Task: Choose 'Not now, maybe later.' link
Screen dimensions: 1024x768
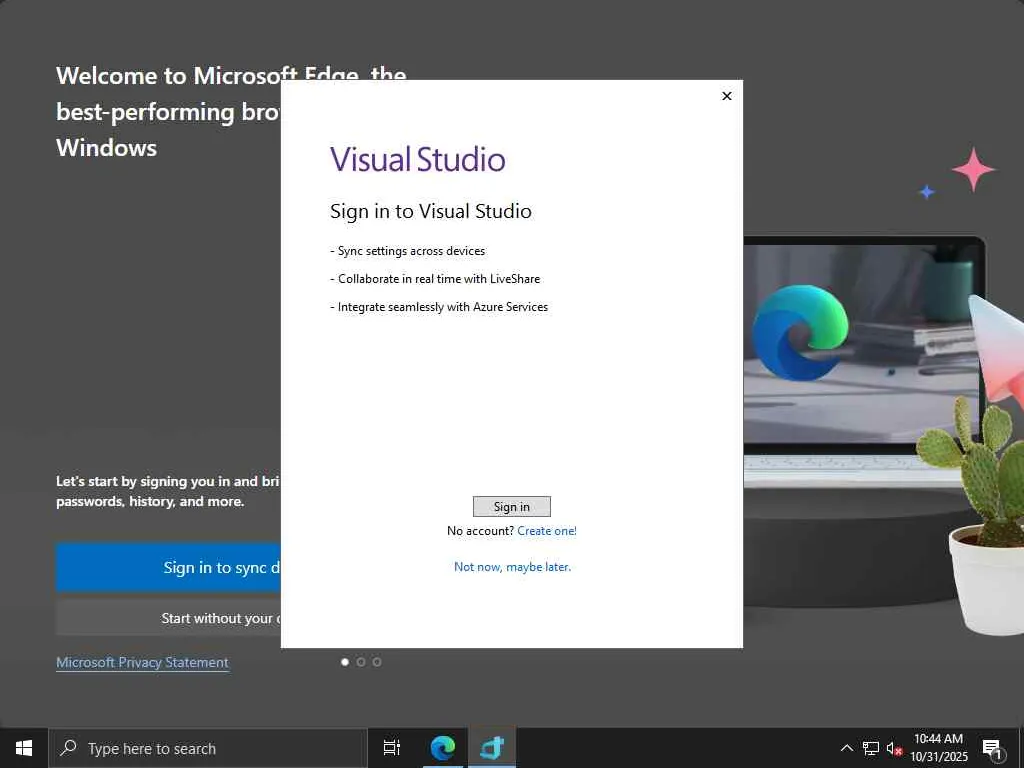Action: click(x=512, y=567)
